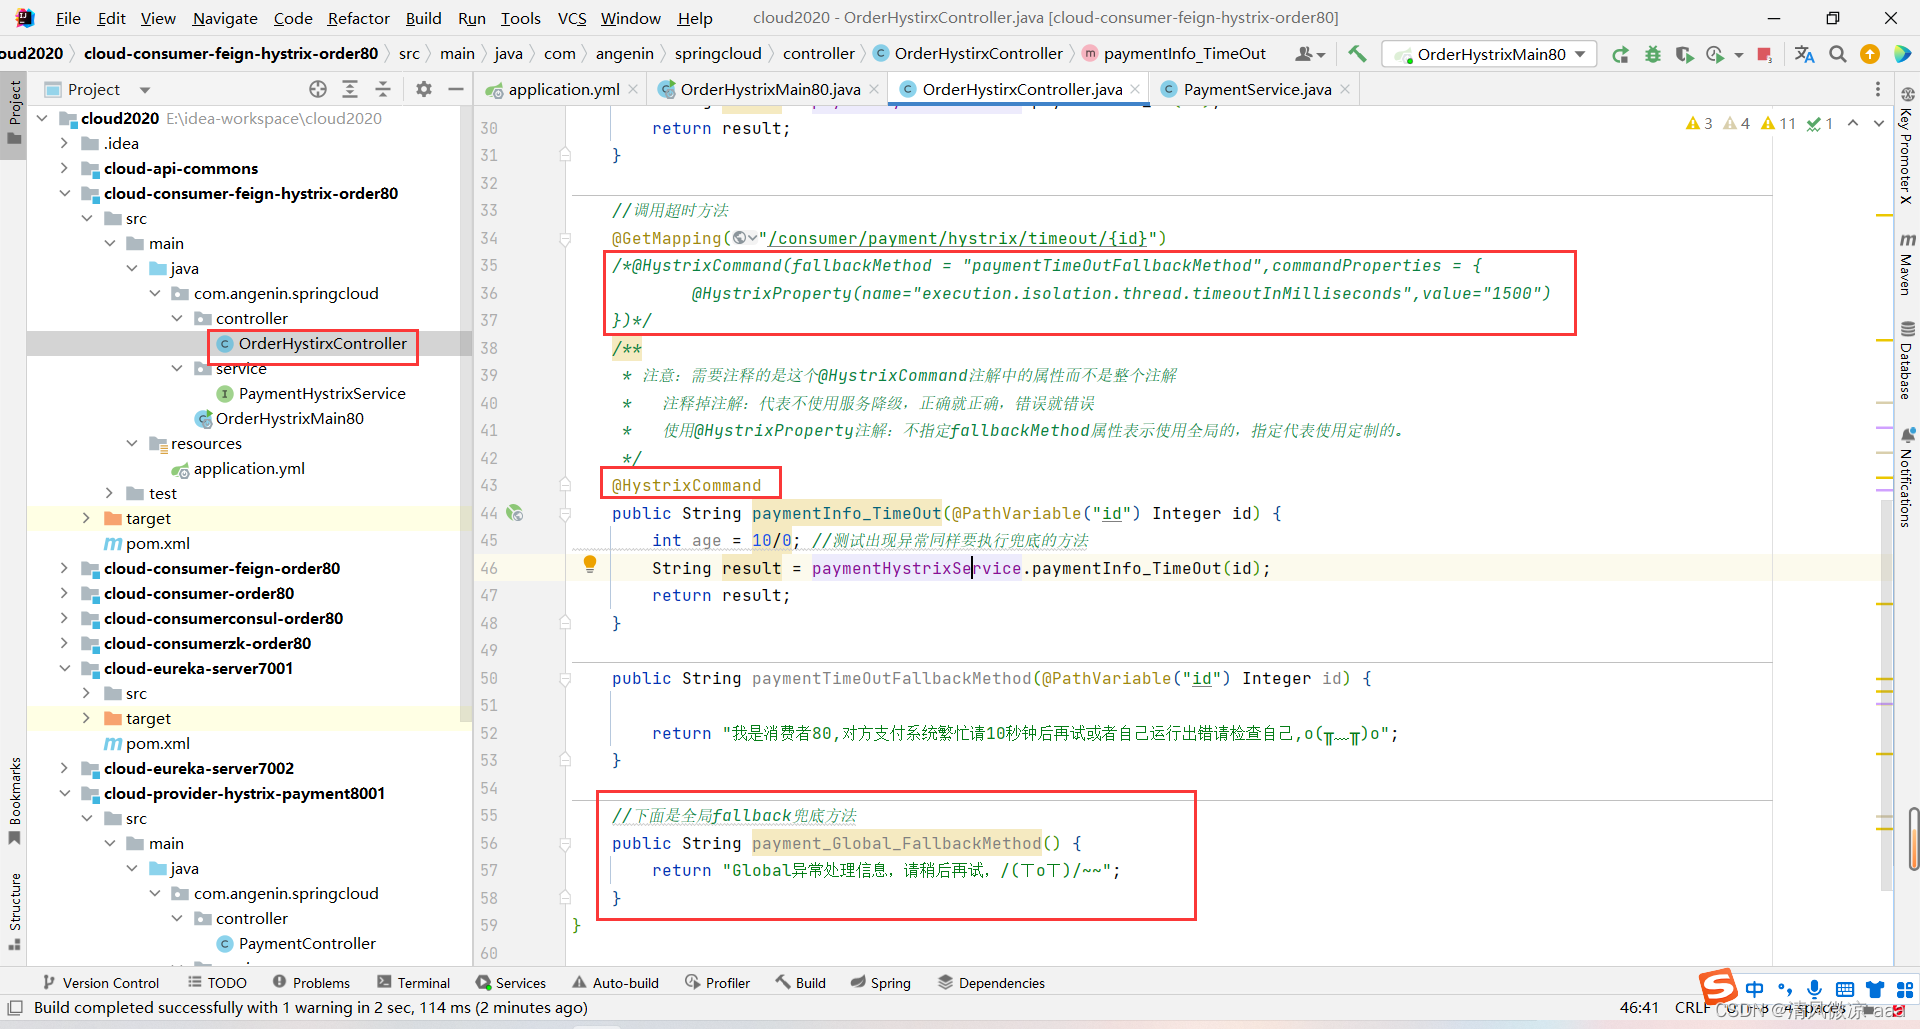Toggle the Structure tool window stripe button
The width and height of the screenshot is (1920, 1029).
tap(14, 910)
